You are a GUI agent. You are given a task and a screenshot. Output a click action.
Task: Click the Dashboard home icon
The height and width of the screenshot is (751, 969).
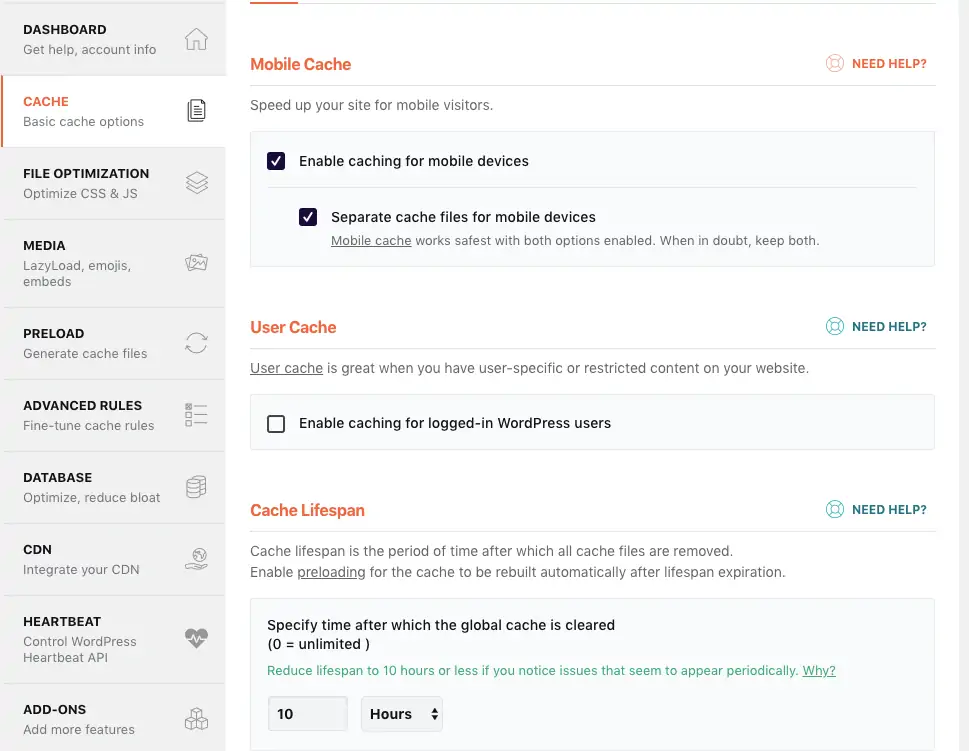pyautogui.click(x=197, y=39)
